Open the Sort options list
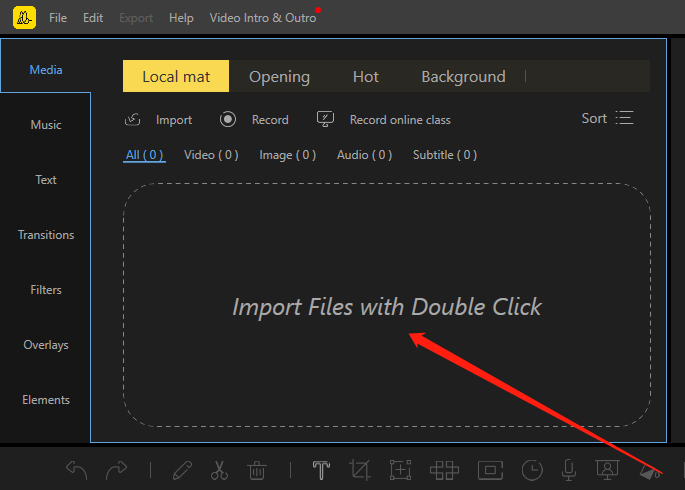This screenshot has height=490, width=685. tap(608, 118)
